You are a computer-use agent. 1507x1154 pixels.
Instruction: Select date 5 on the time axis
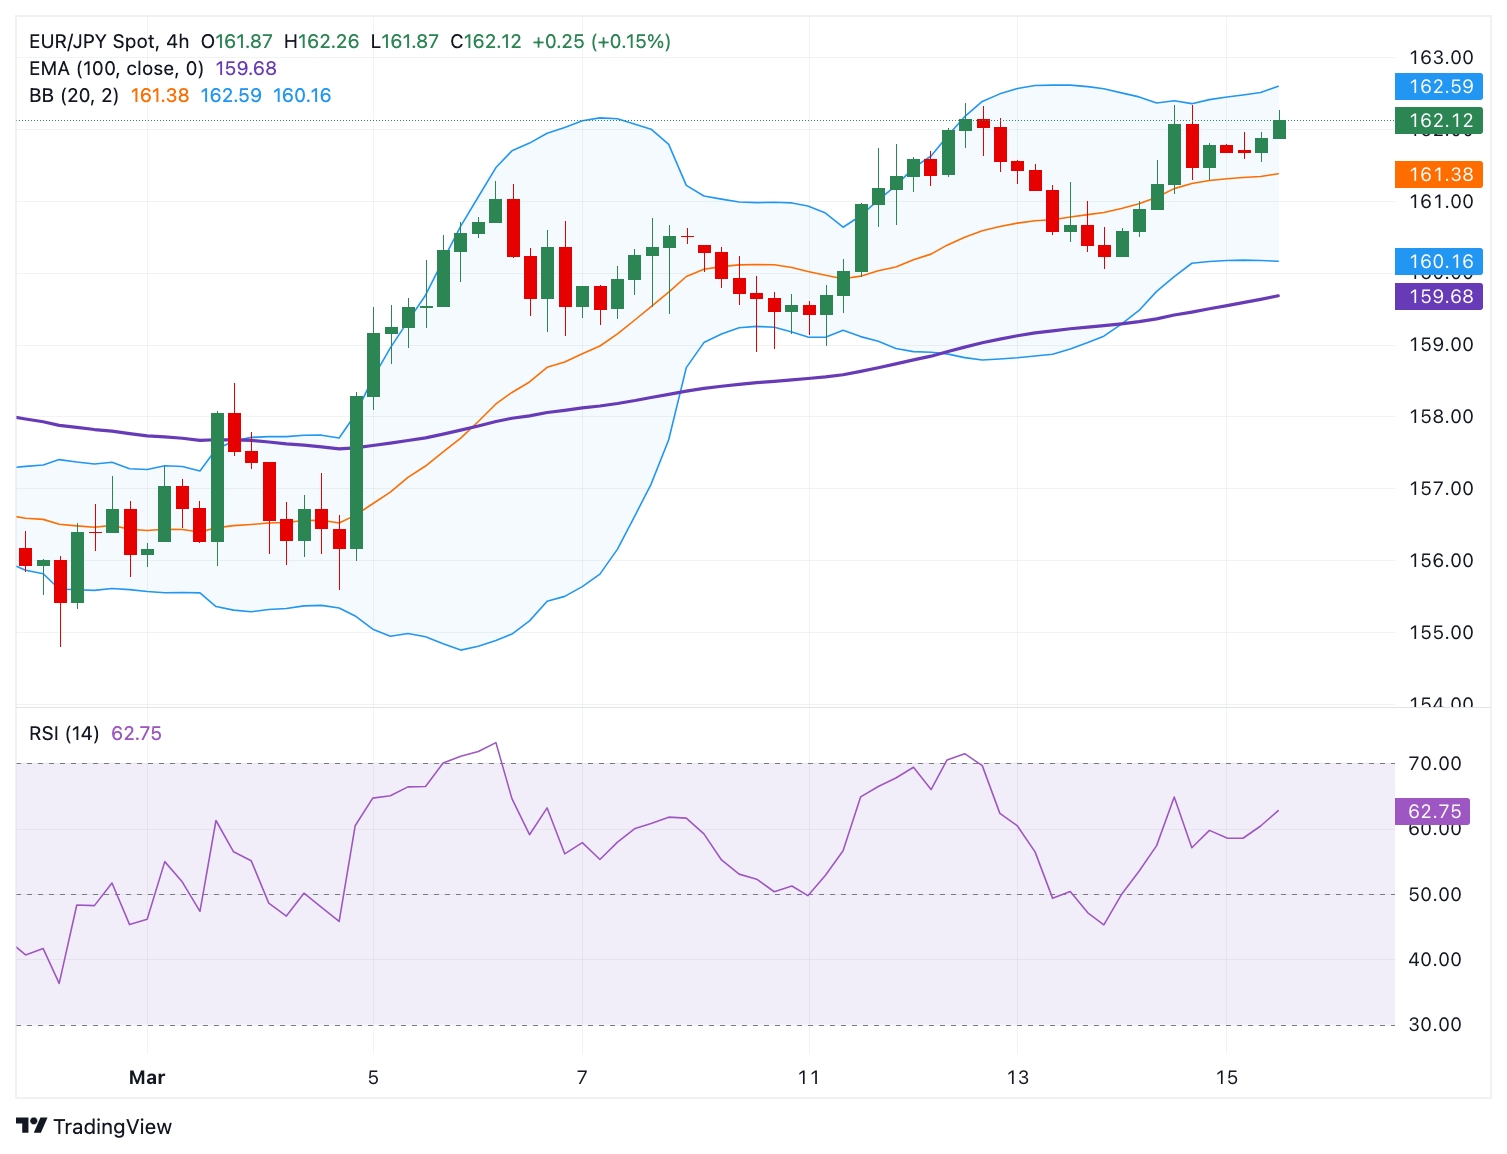pyautogui.click(x=373, y=1078)
